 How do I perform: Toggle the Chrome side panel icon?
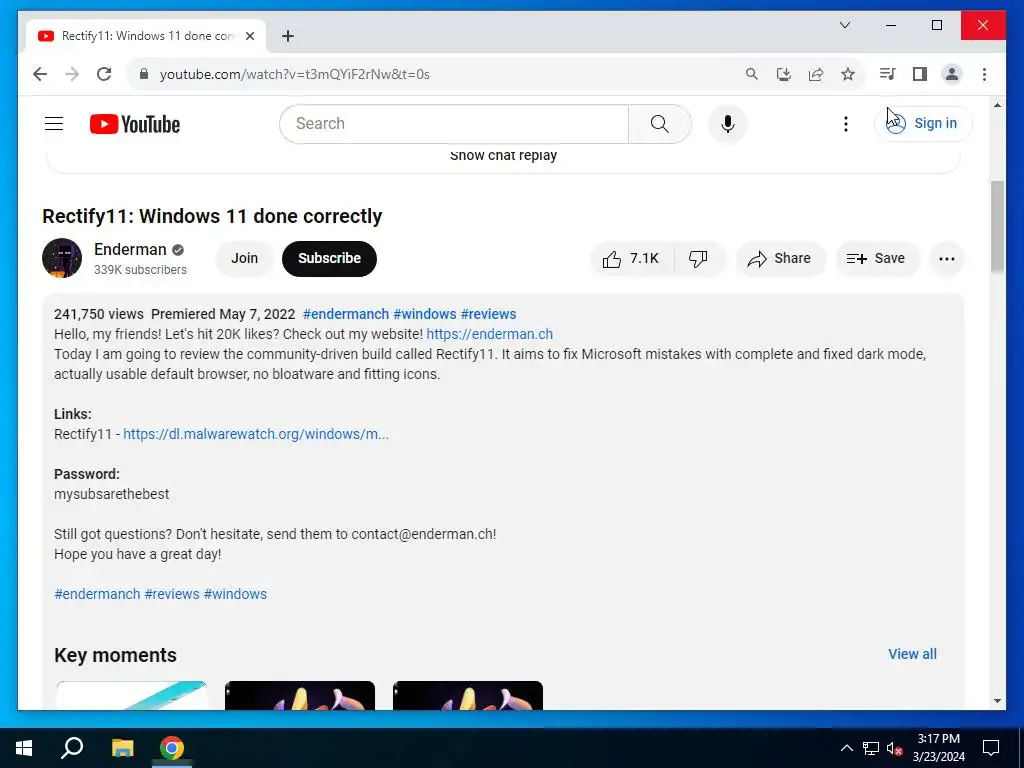pos(920,74)
